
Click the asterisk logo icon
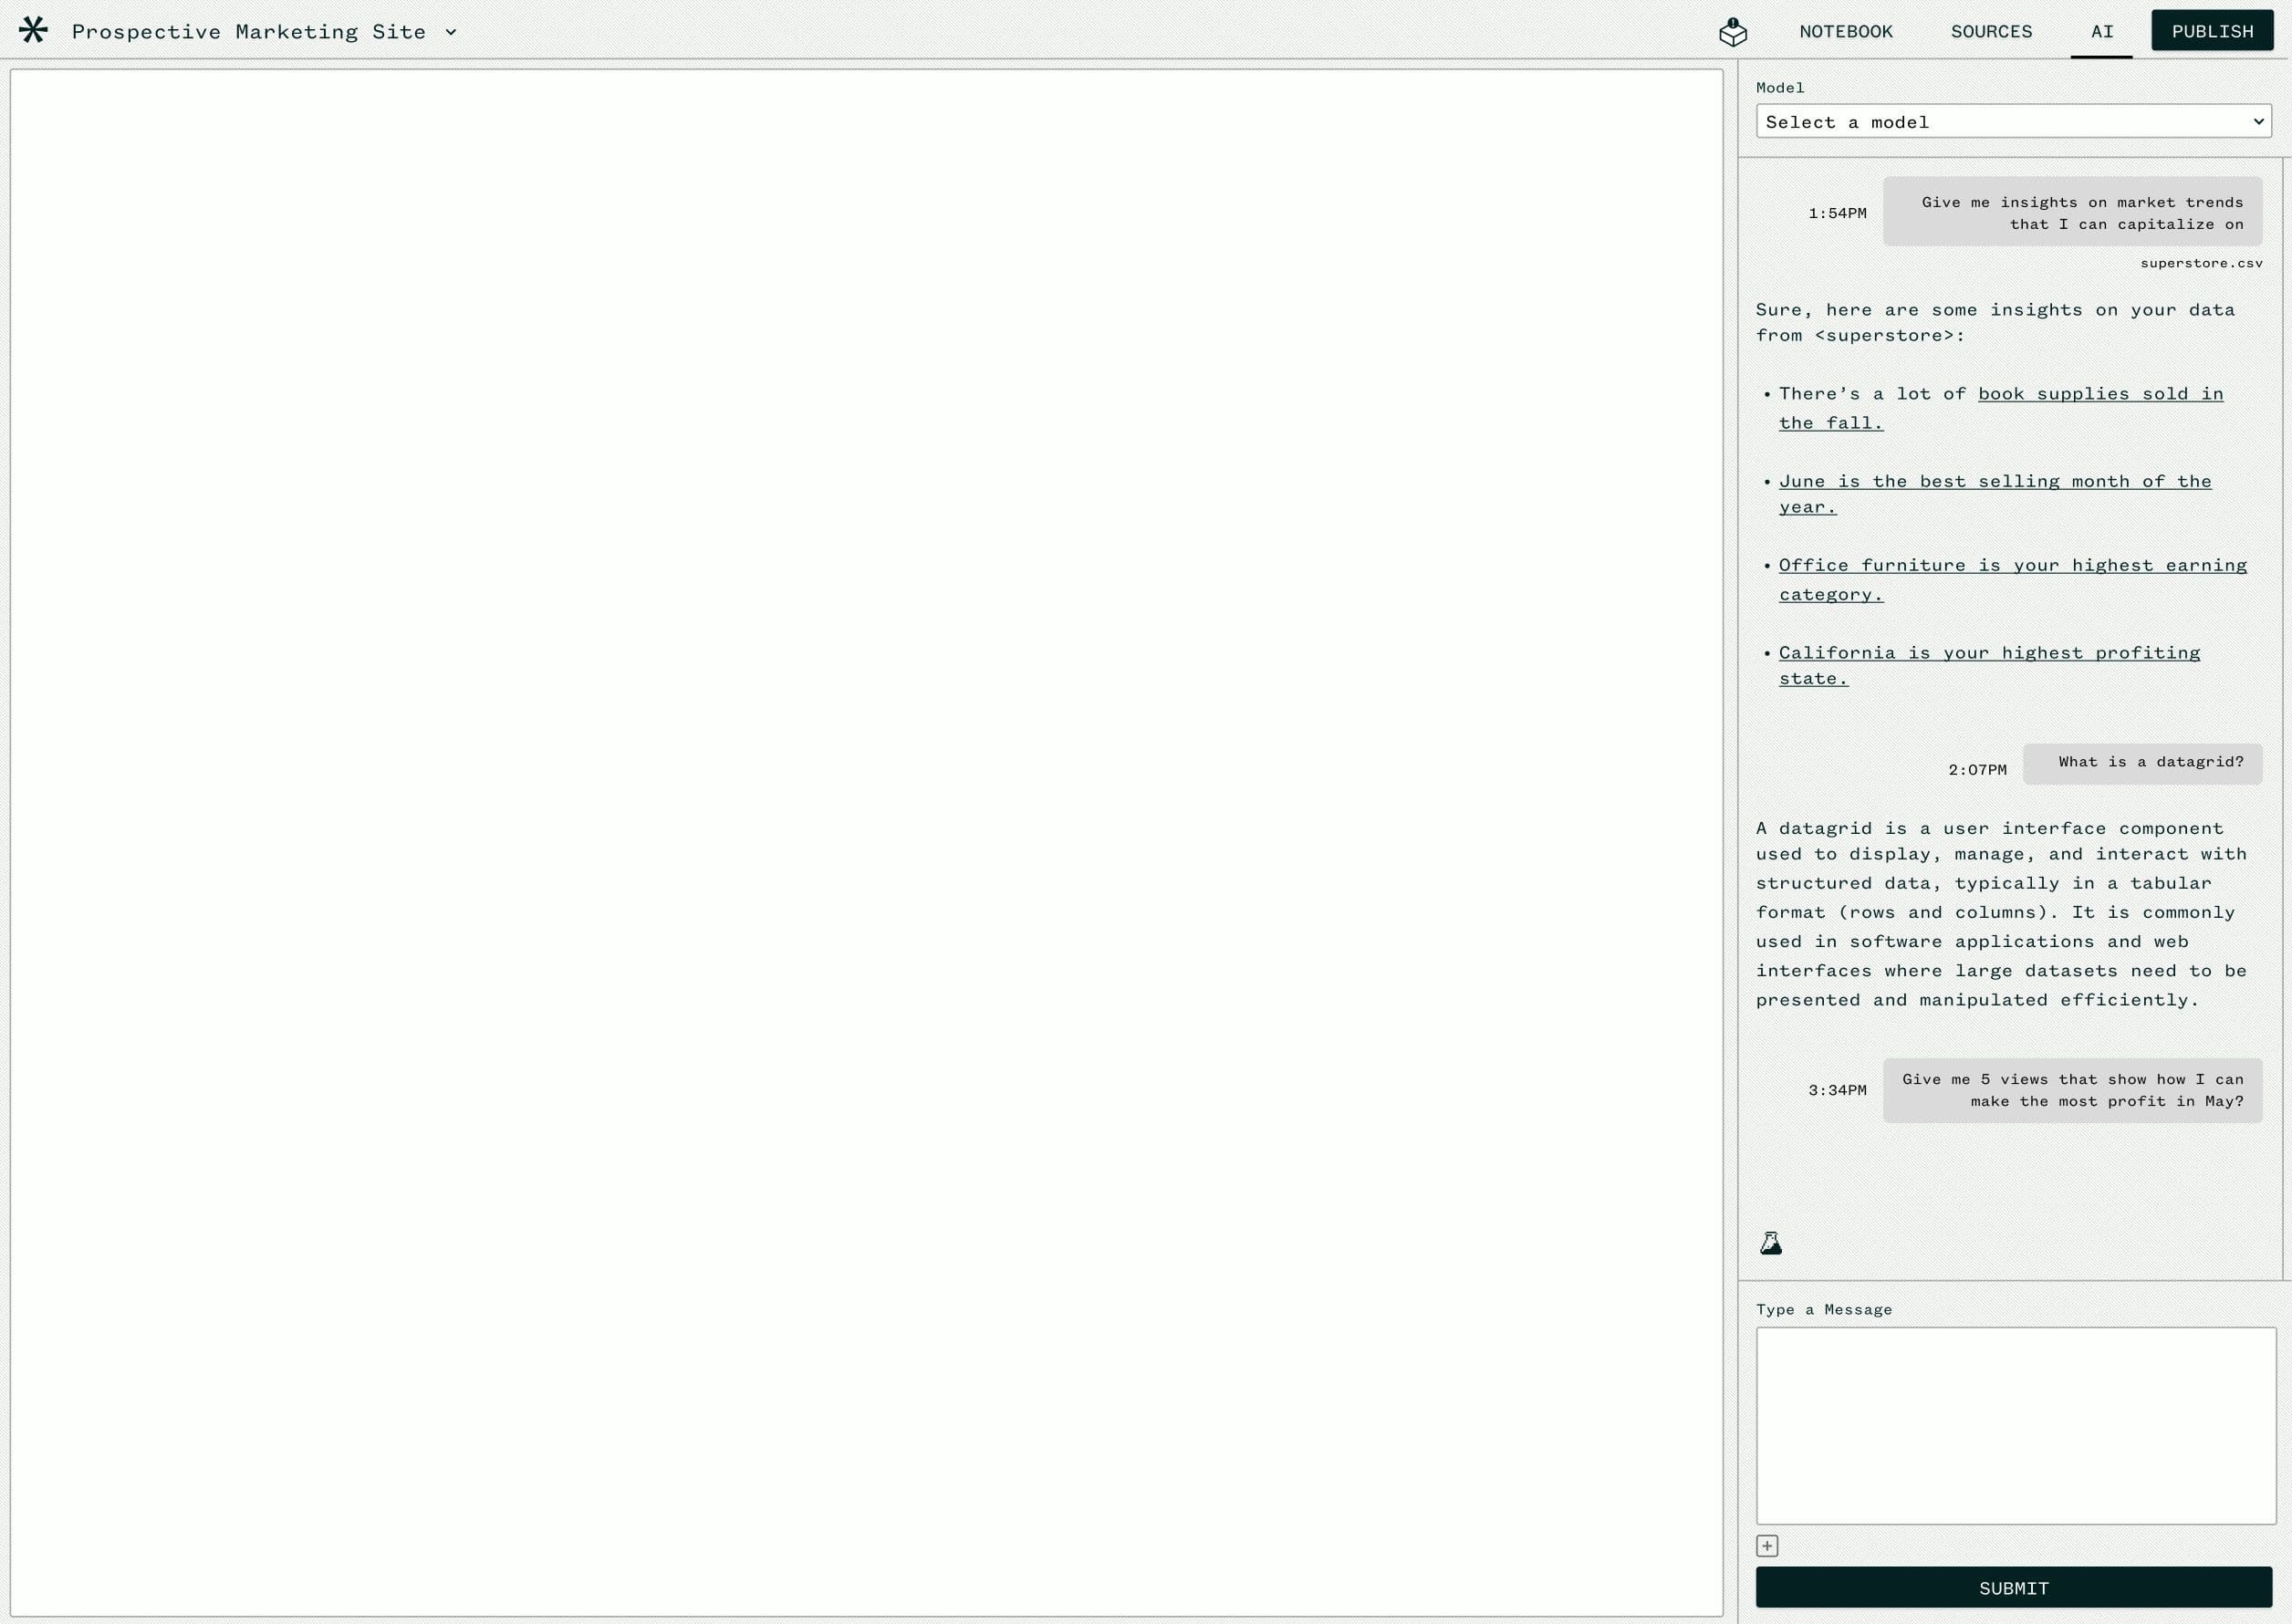pos(33,30)
